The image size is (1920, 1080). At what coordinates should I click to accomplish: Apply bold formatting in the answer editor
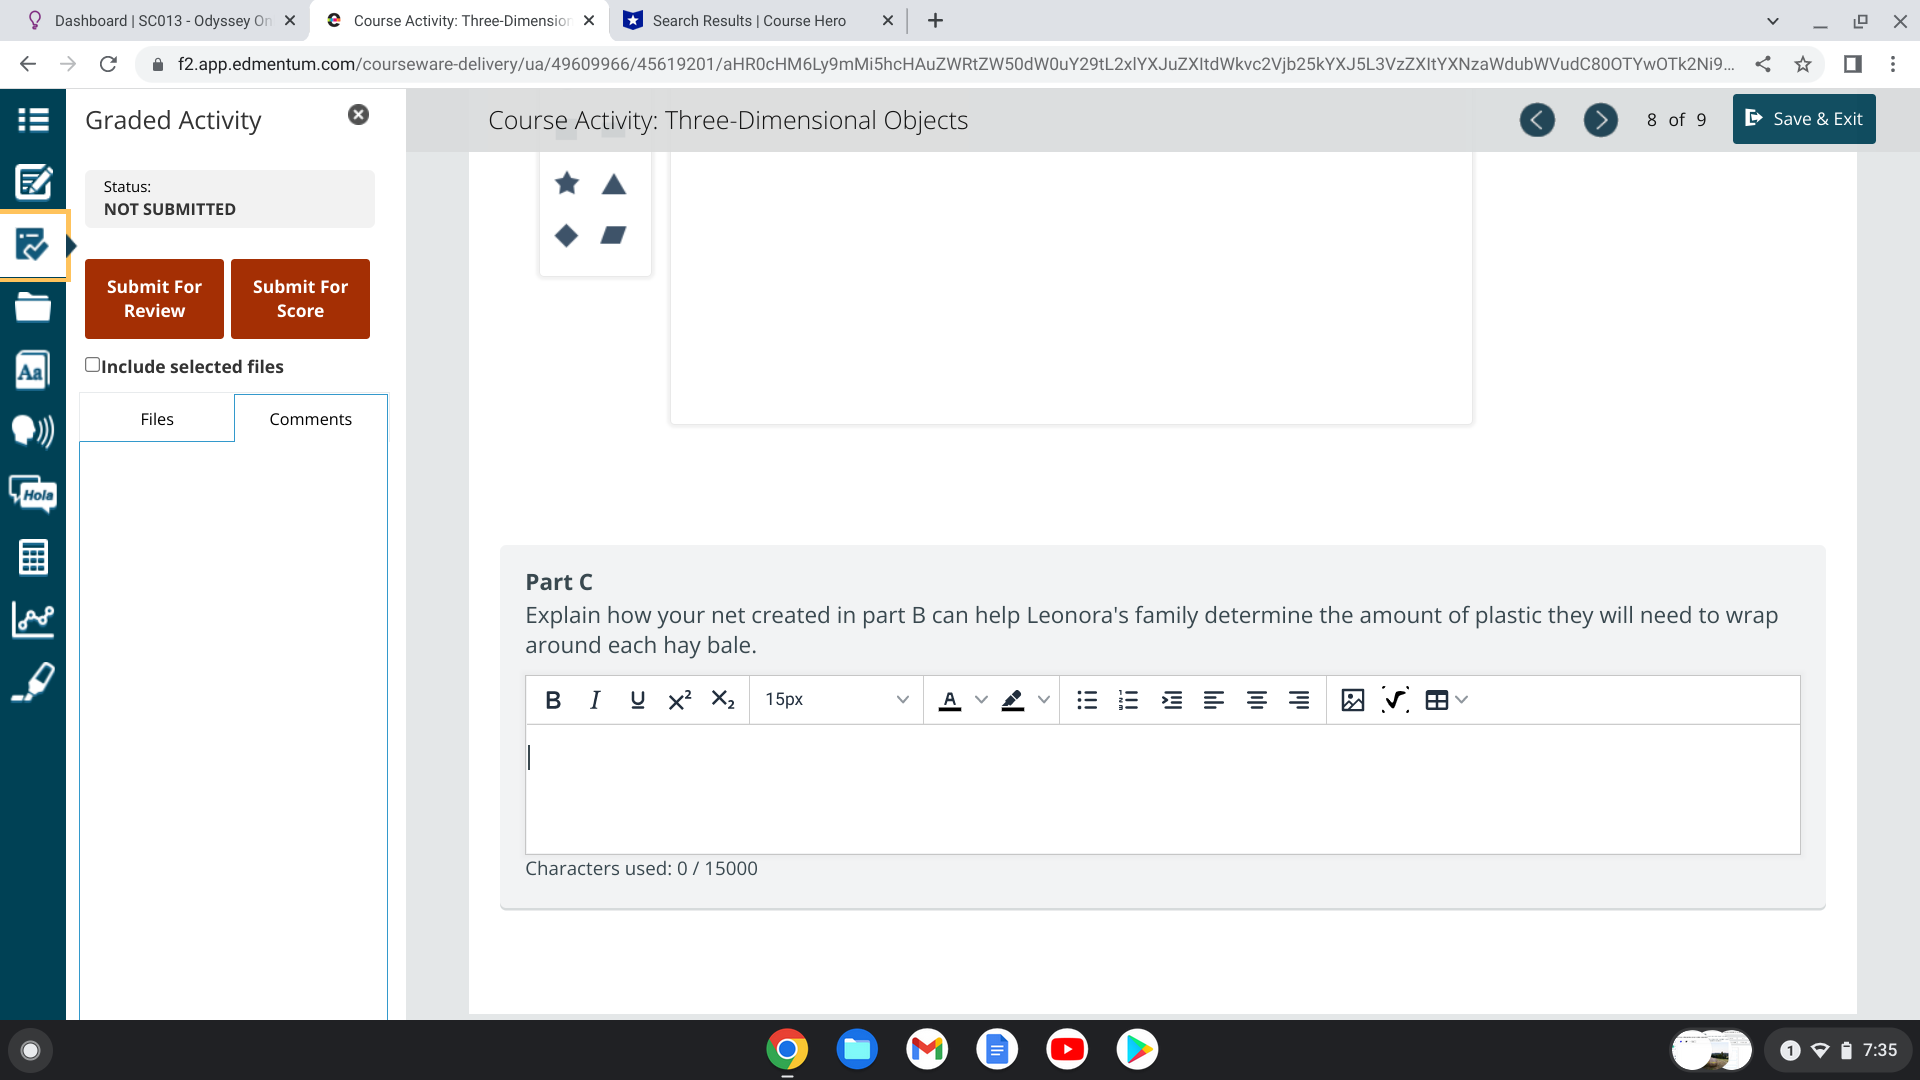click(x=552, y=700)
